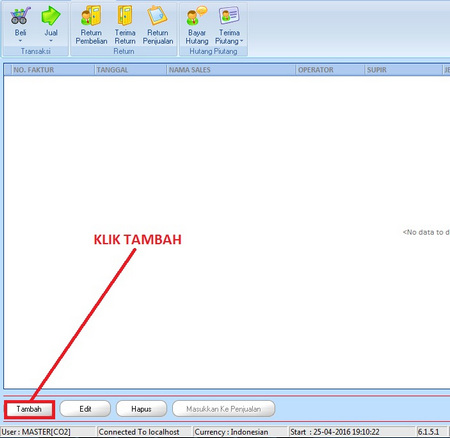Expand the Terima Piutang dropdown arrow

coord(242,41)
